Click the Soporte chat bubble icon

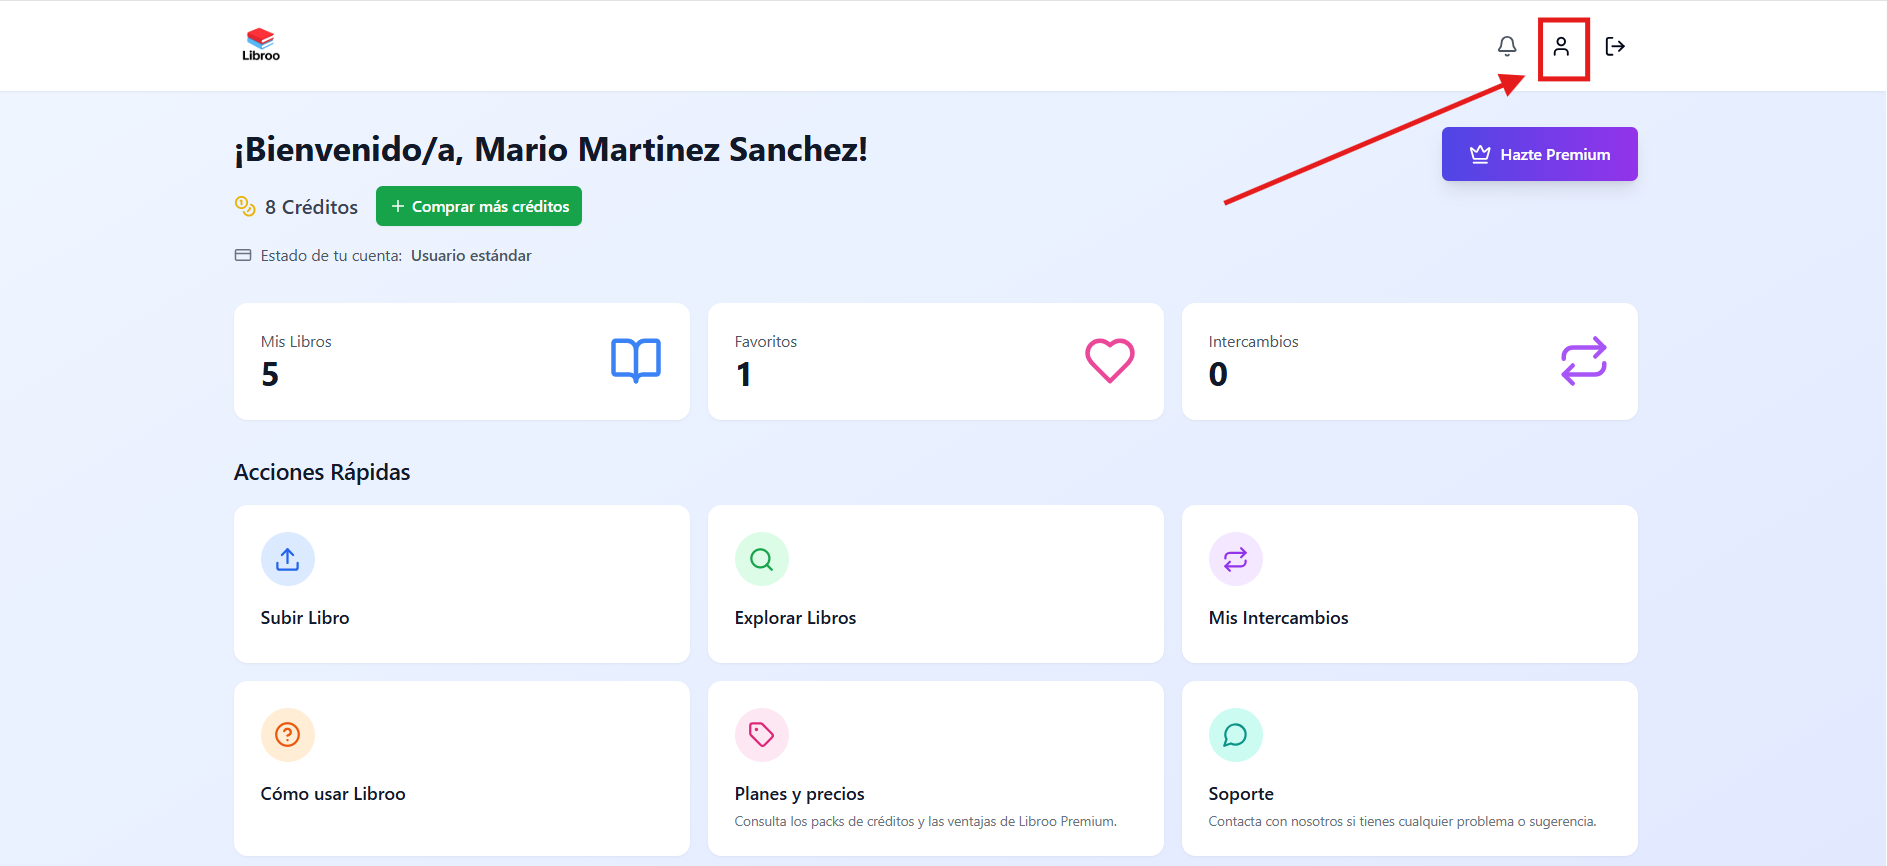[1236, 735]
